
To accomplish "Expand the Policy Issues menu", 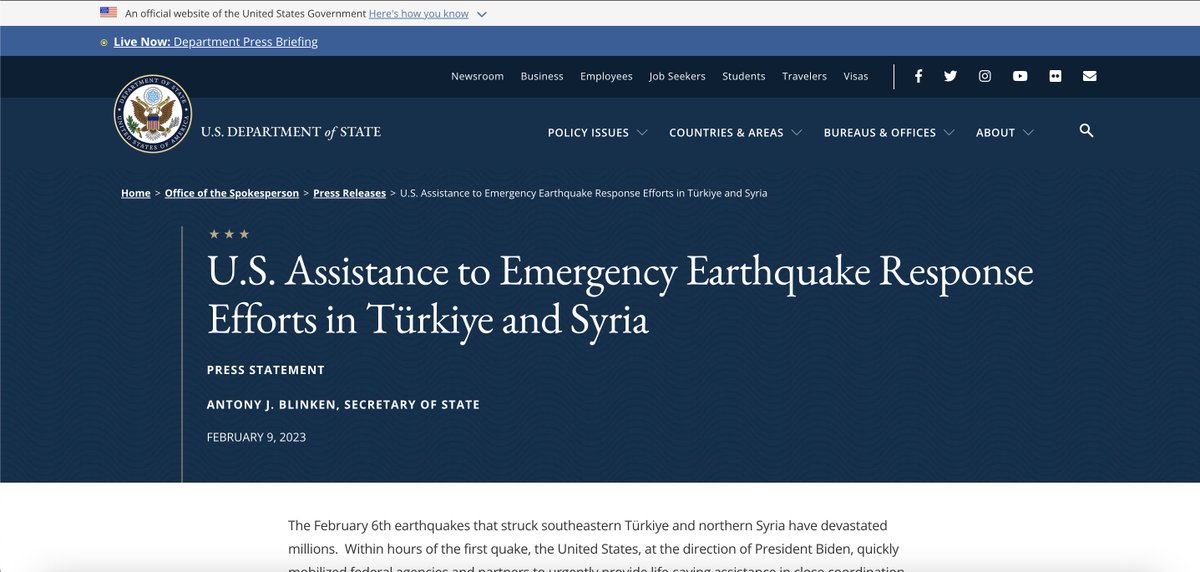I will (x=597, y=132).
